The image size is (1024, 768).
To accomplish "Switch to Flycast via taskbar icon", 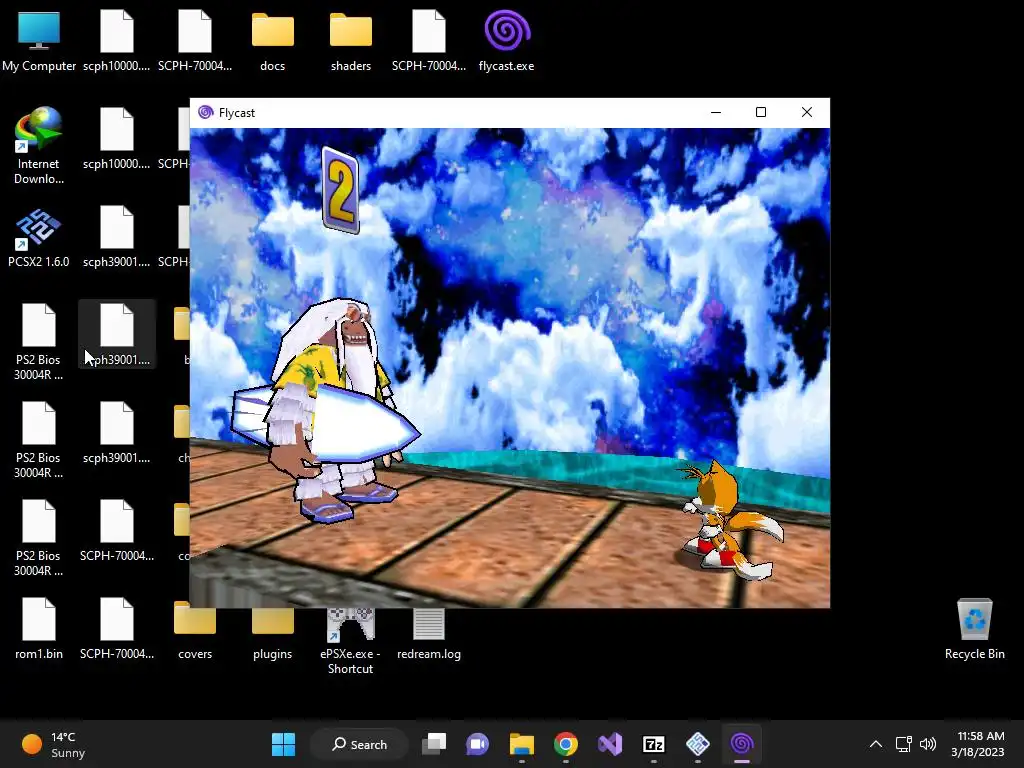I will (x=742, y=744).
